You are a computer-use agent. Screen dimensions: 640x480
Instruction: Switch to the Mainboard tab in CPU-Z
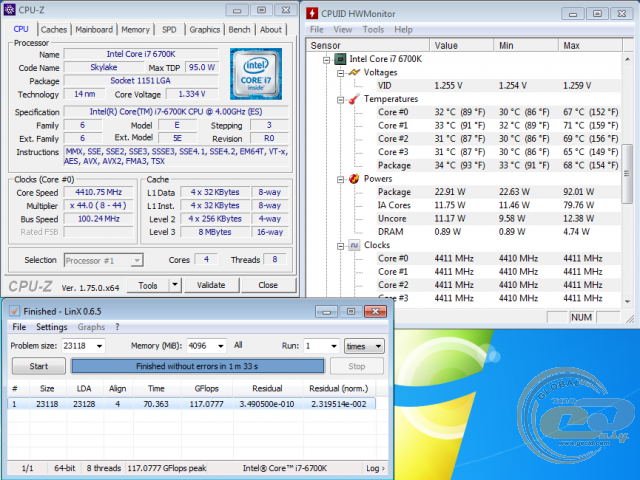pyautogui.click(x=94, y=29)
